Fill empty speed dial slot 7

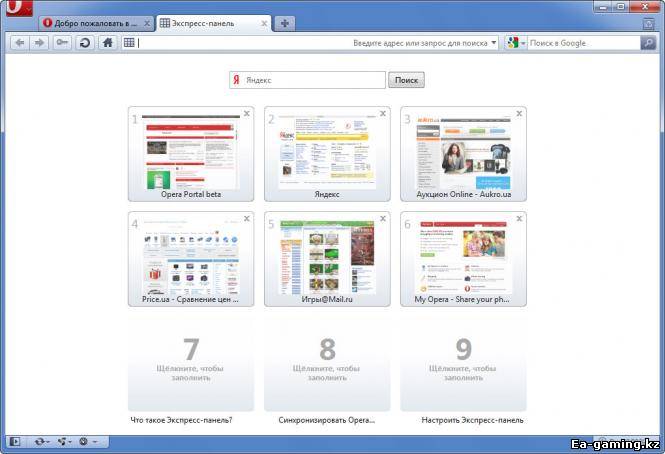point(191,364)
